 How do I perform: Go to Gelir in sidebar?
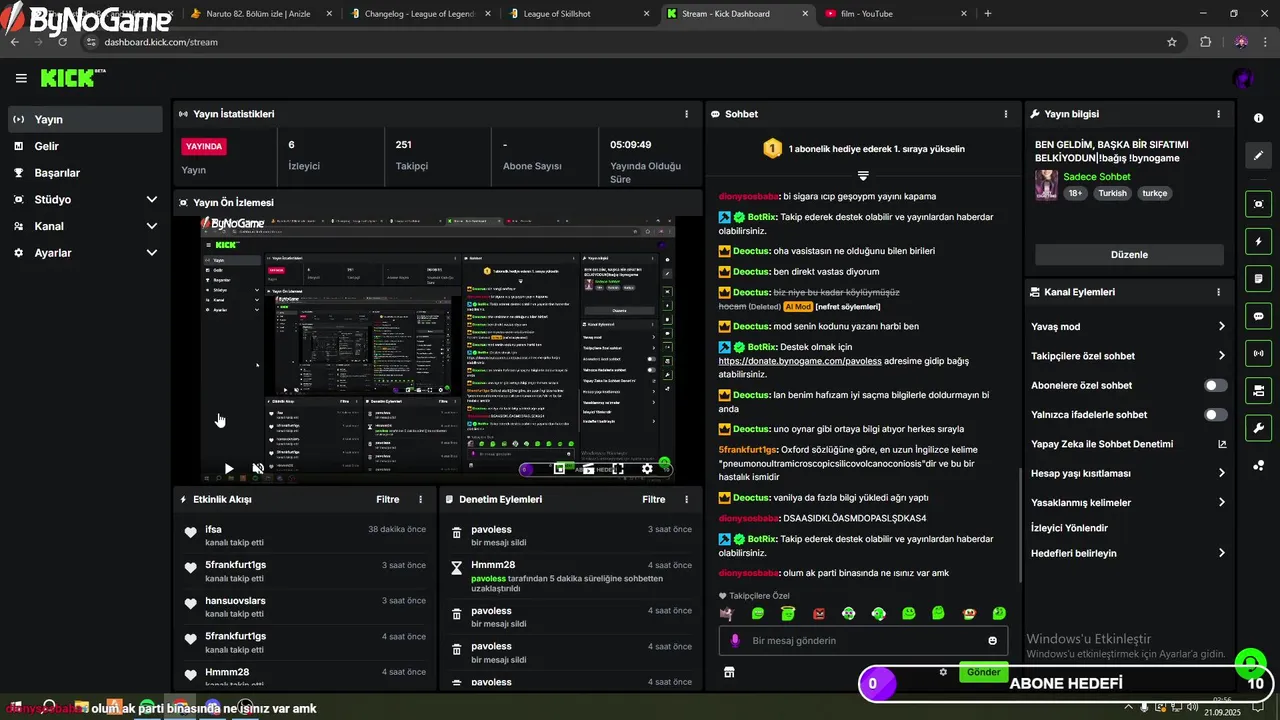tap(85, 146)
